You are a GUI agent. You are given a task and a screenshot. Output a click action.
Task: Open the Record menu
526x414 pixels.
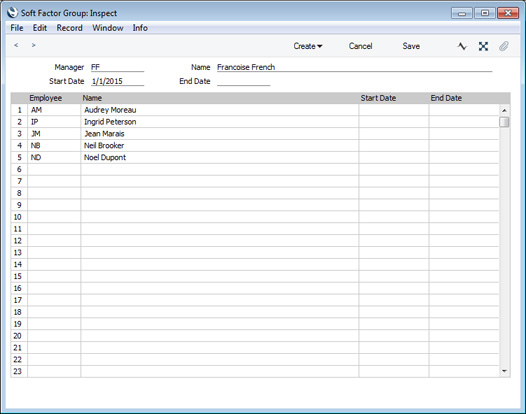click(x=69, y=28)
